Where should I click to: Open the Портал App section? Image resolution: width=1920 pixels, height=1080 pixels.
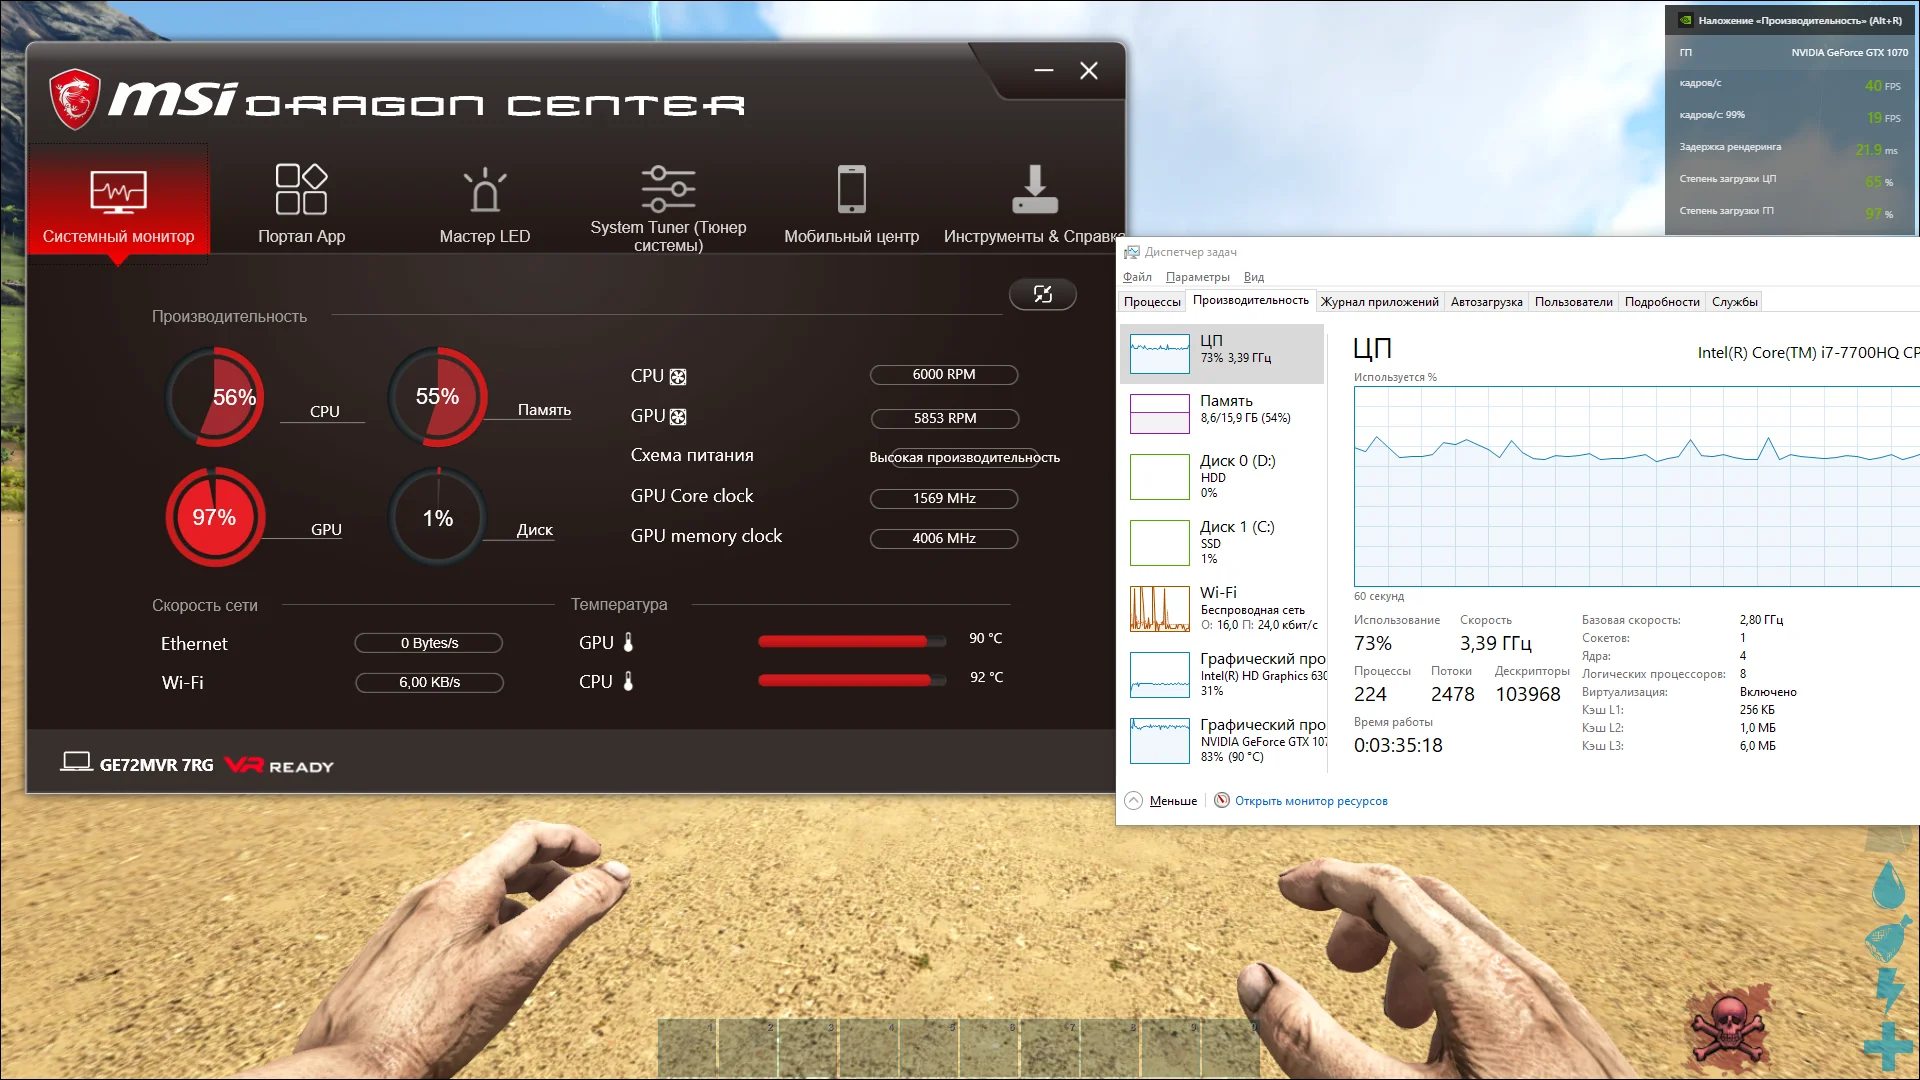pyautogui.click(x=301, y=205)
